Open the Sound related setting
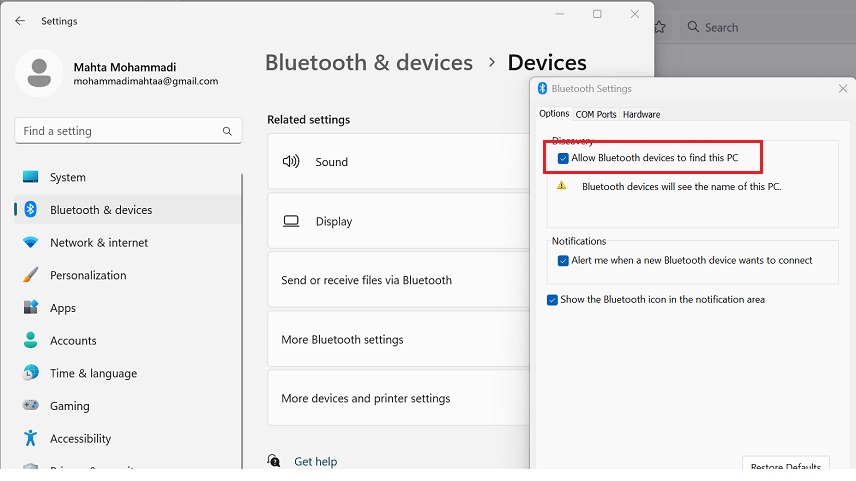 coord(399,162)
